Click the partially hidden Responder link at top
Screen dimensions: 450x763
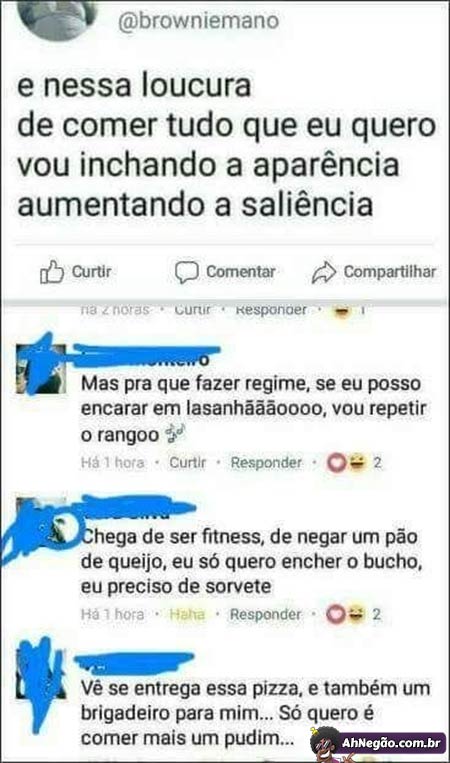[271, 310]
